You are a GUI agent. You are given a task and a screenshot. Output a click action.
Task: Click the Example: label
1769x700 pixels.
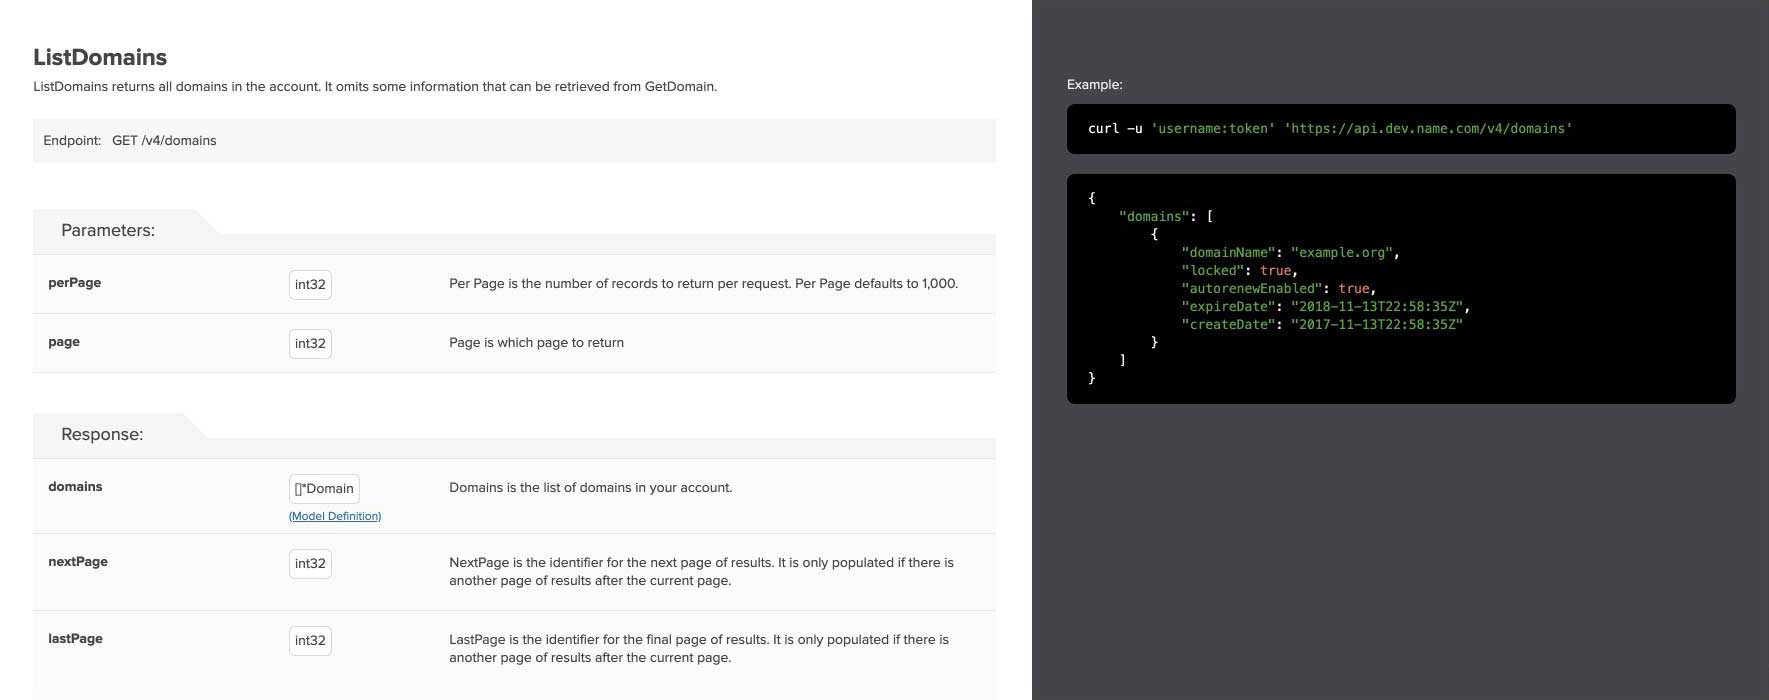click(1095, 85)
